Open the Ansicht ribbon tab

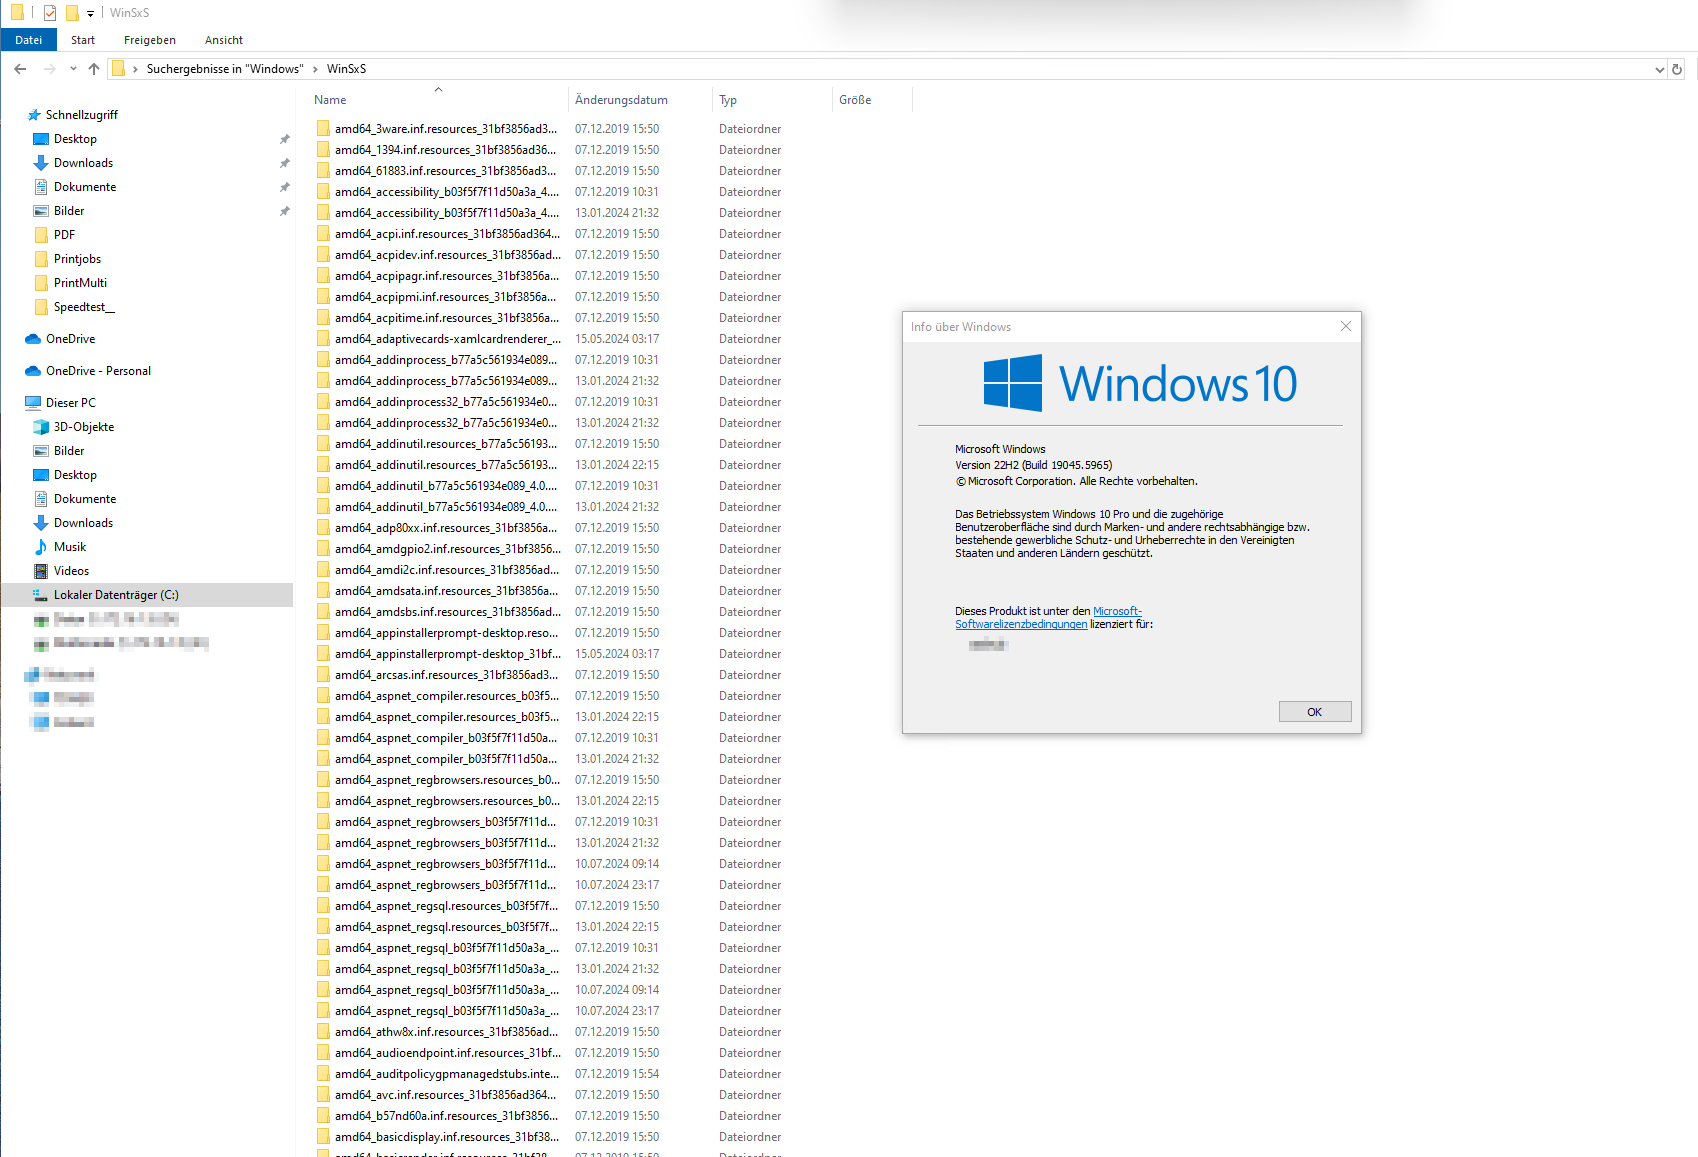tap(224, 40)
